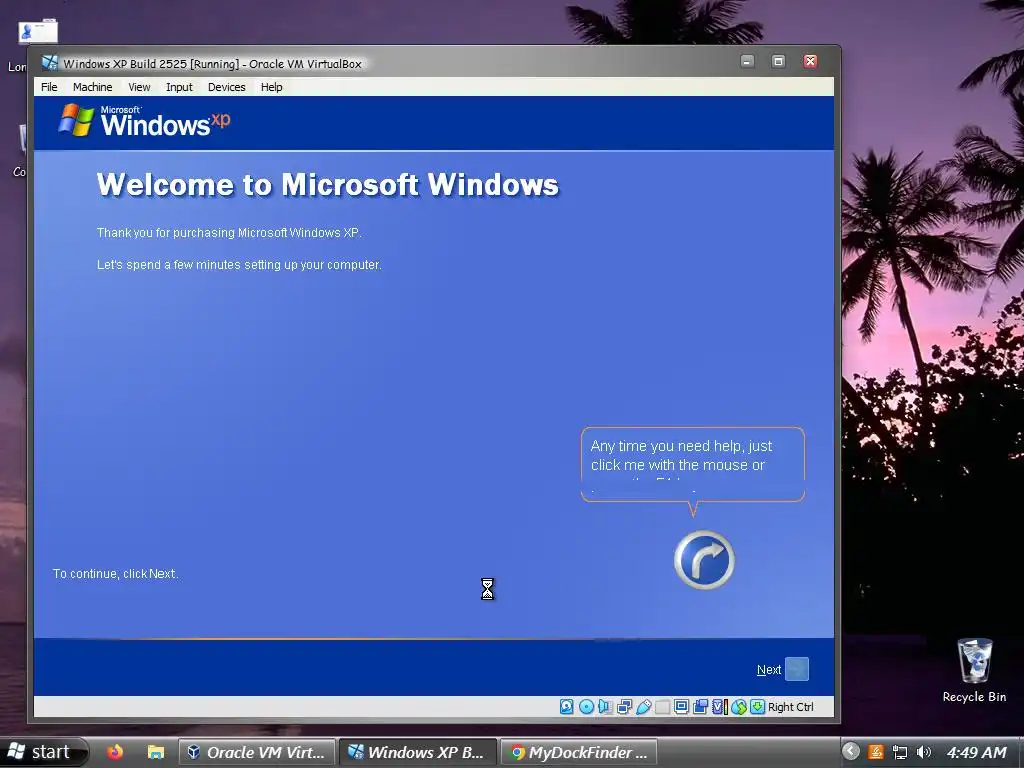Select the user folder desktop icon top-left
The image size is (1024, 768).
pyautogui.click(x=38, y=31)
